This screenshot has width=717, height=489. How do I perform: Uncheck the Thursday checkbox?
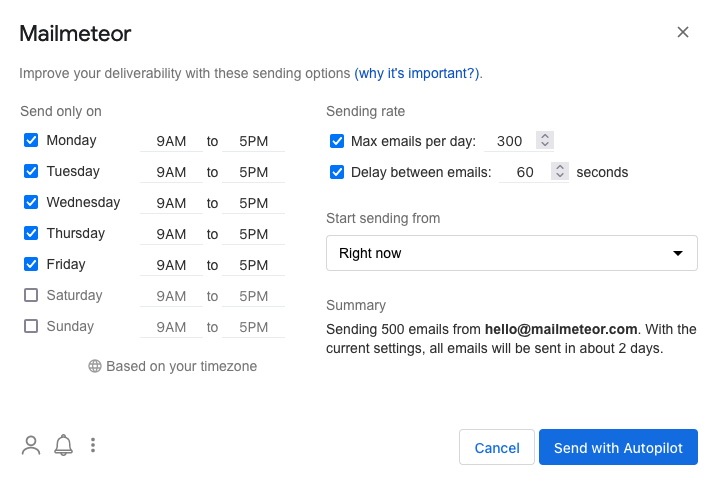[31, 233]
